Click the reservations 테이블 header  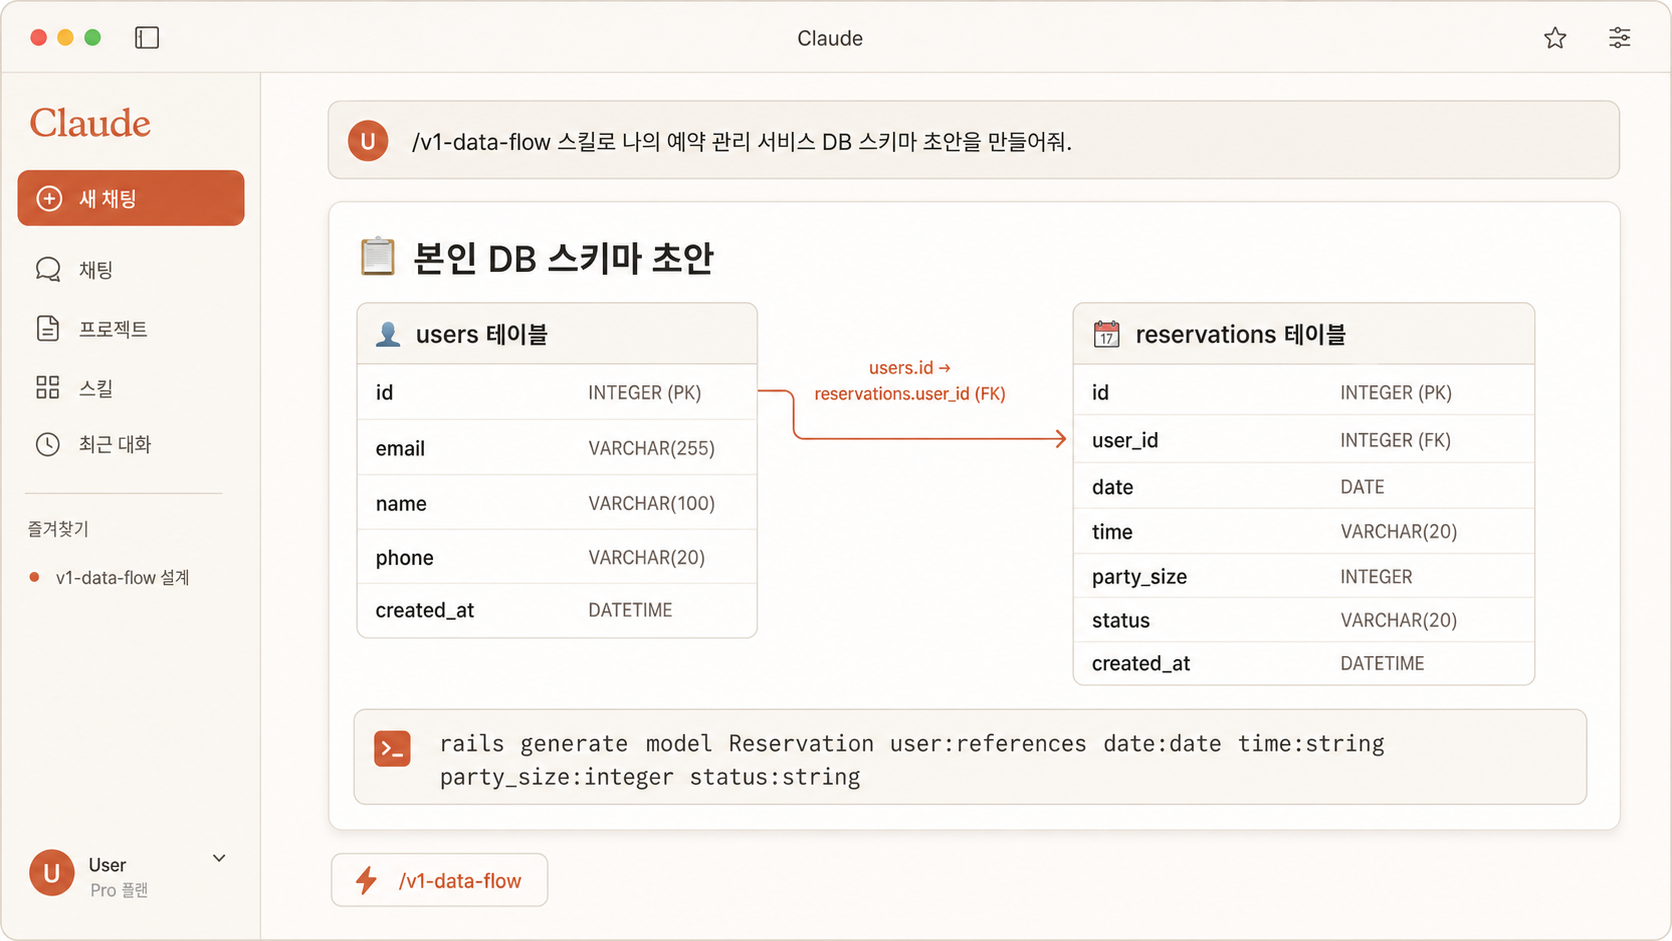(x=1304, y=334)
